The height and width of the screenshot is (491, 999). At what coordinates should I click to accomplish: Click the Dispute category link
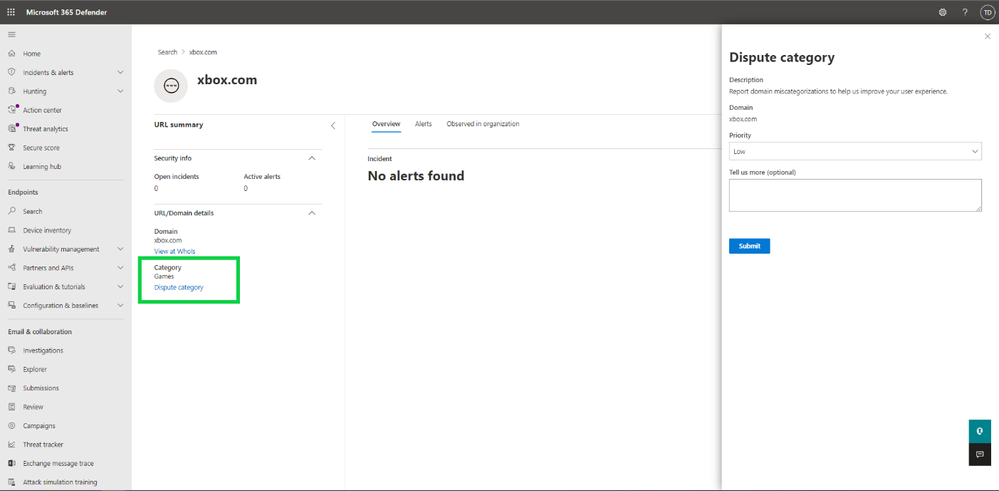[179, 287]
